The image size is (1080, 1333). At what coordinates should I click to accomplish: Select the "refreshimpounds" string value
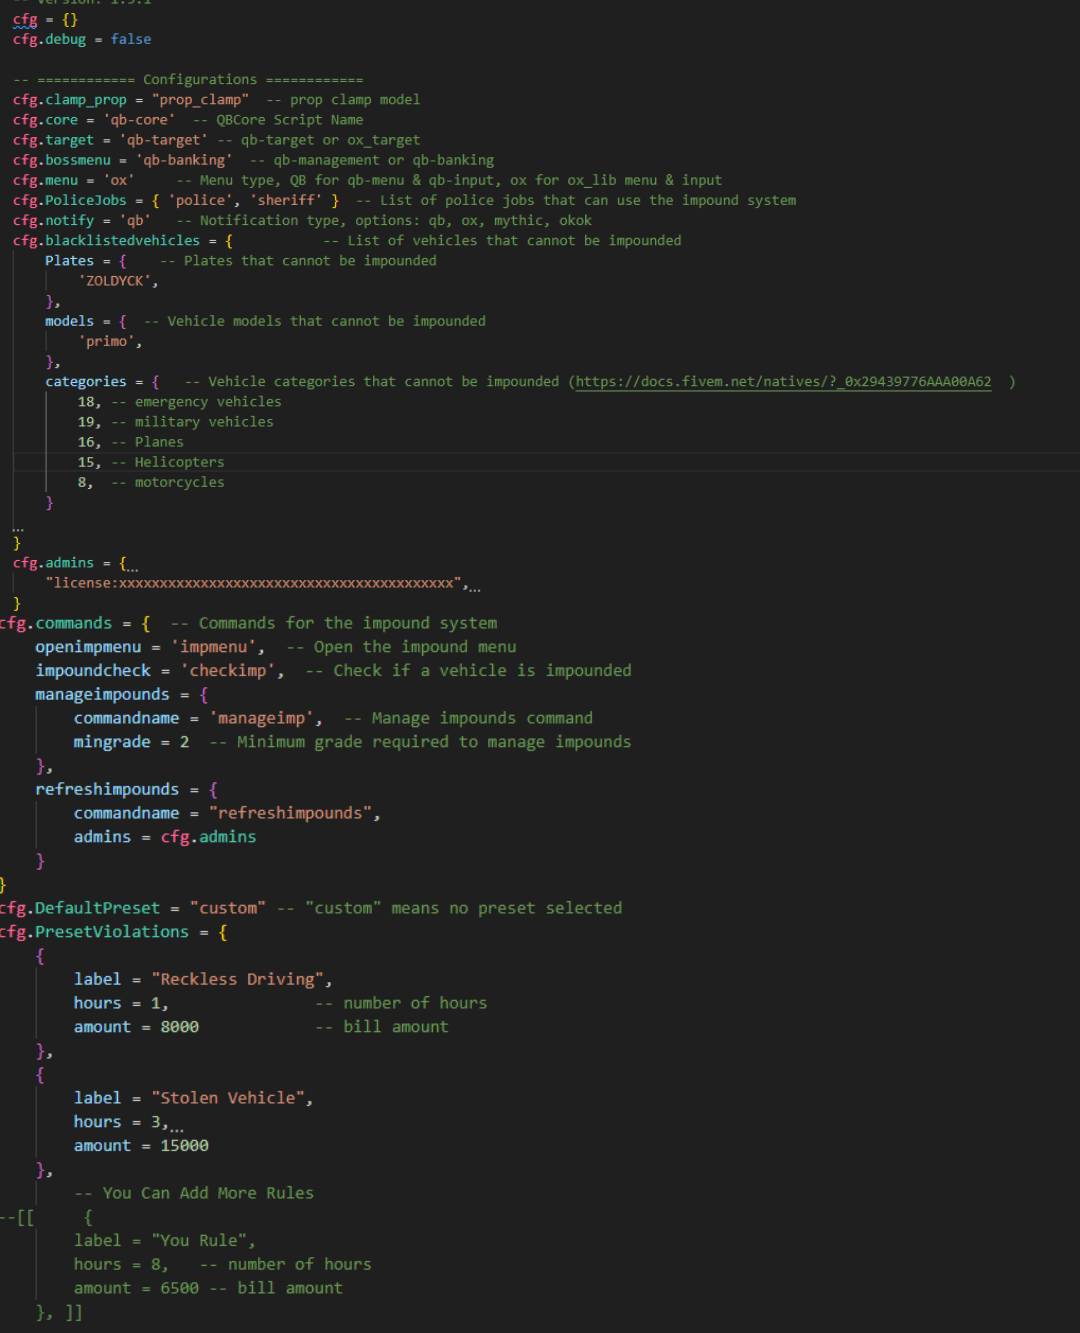[x=291, y=813]
